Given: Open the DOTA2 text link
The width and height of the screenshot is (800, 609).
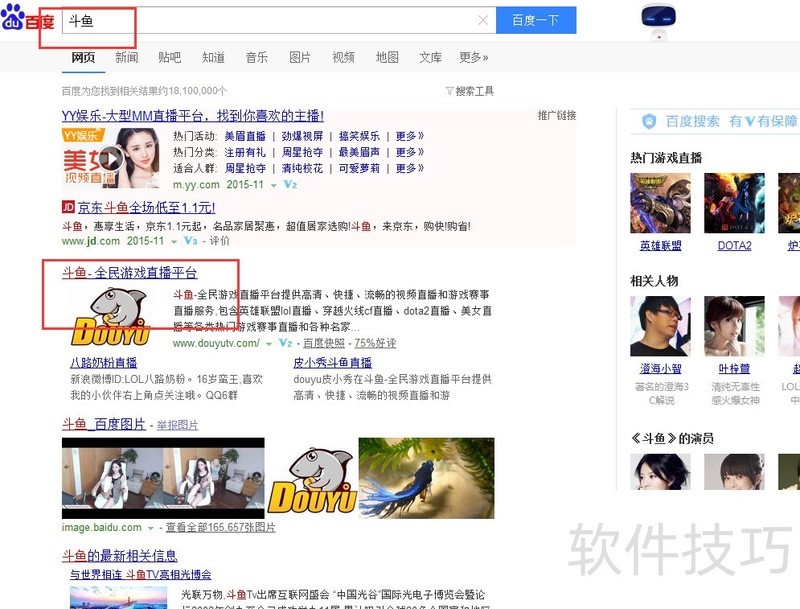Looking at the screenshot, I should tap(735, 246).
